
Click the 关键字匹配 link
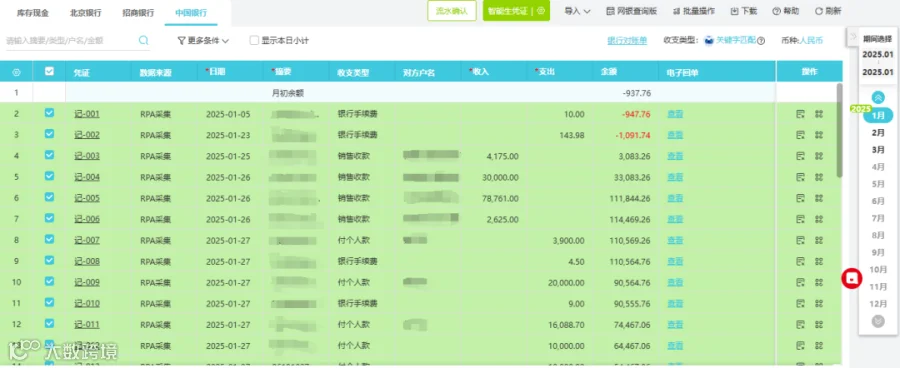click(x=736, y=41)
